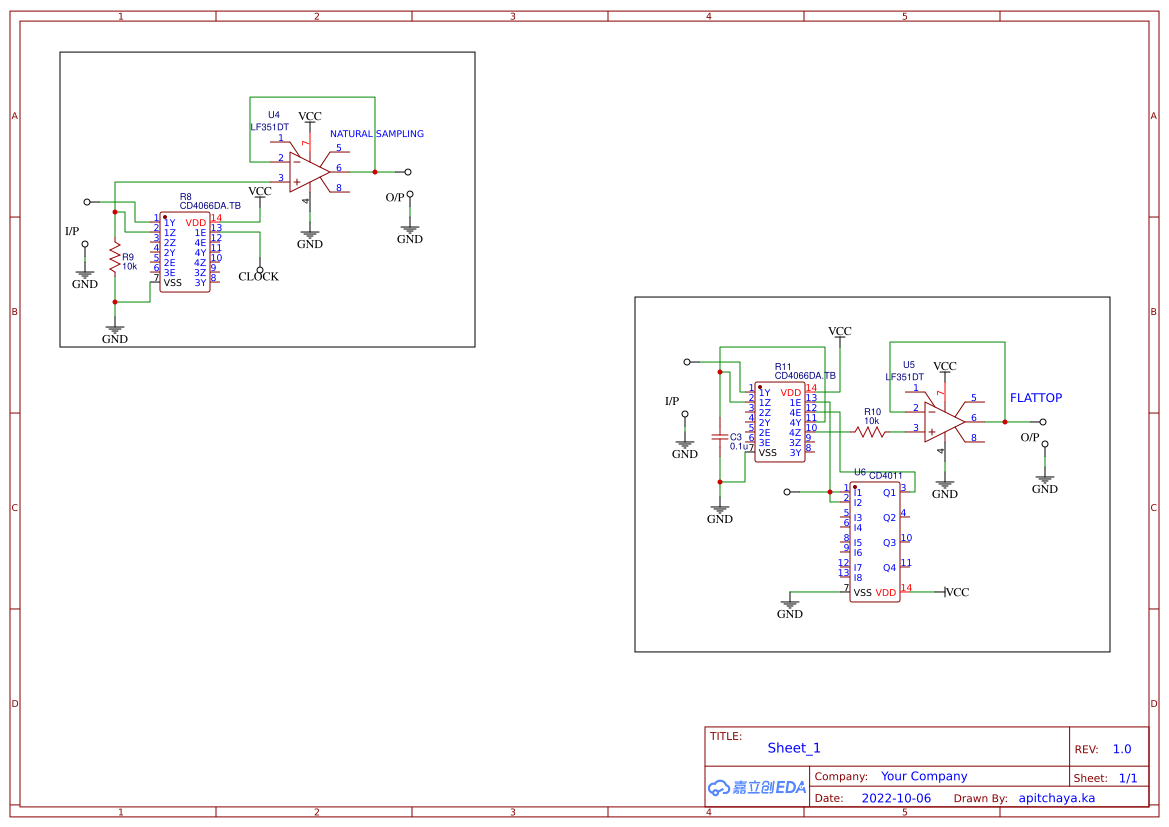Select the R9 10k resistor symbol

click(115, 257)
